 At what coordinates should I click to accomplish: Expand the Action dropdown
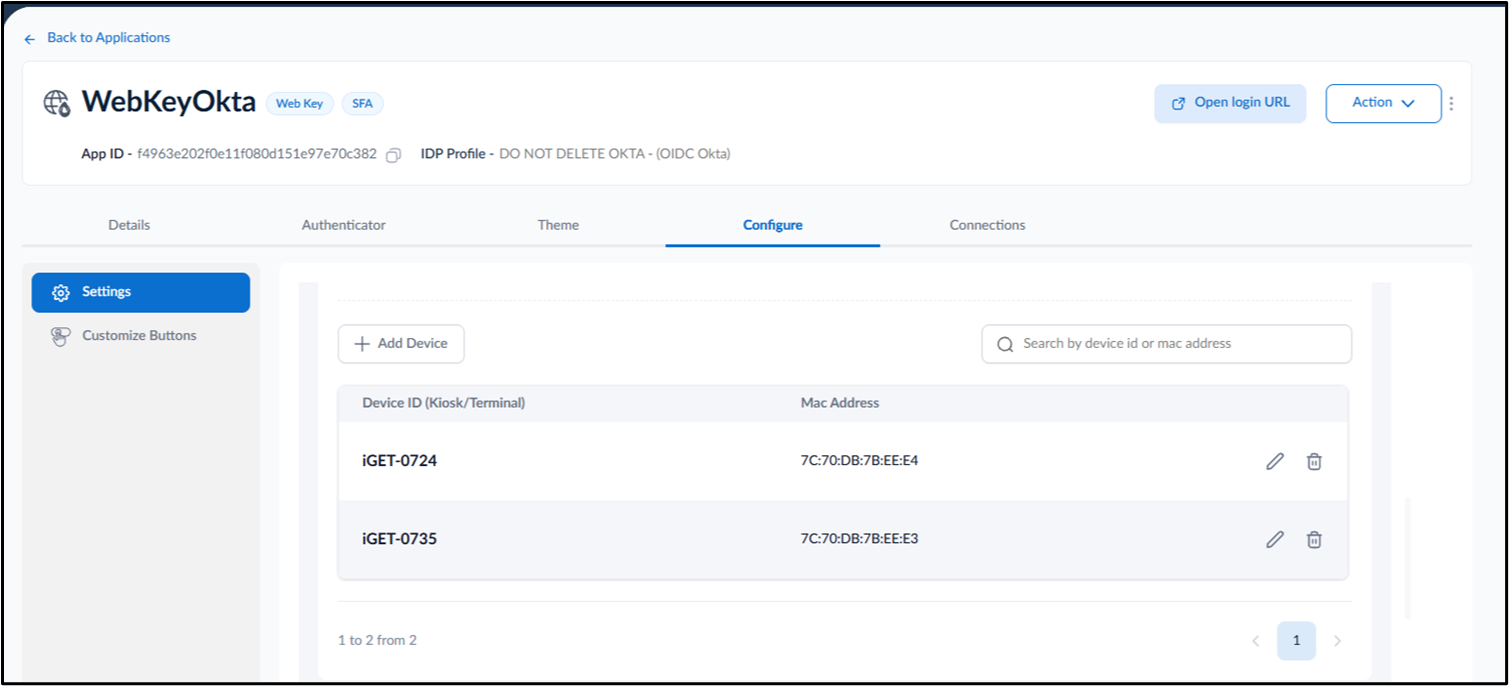coord(1383,103)
